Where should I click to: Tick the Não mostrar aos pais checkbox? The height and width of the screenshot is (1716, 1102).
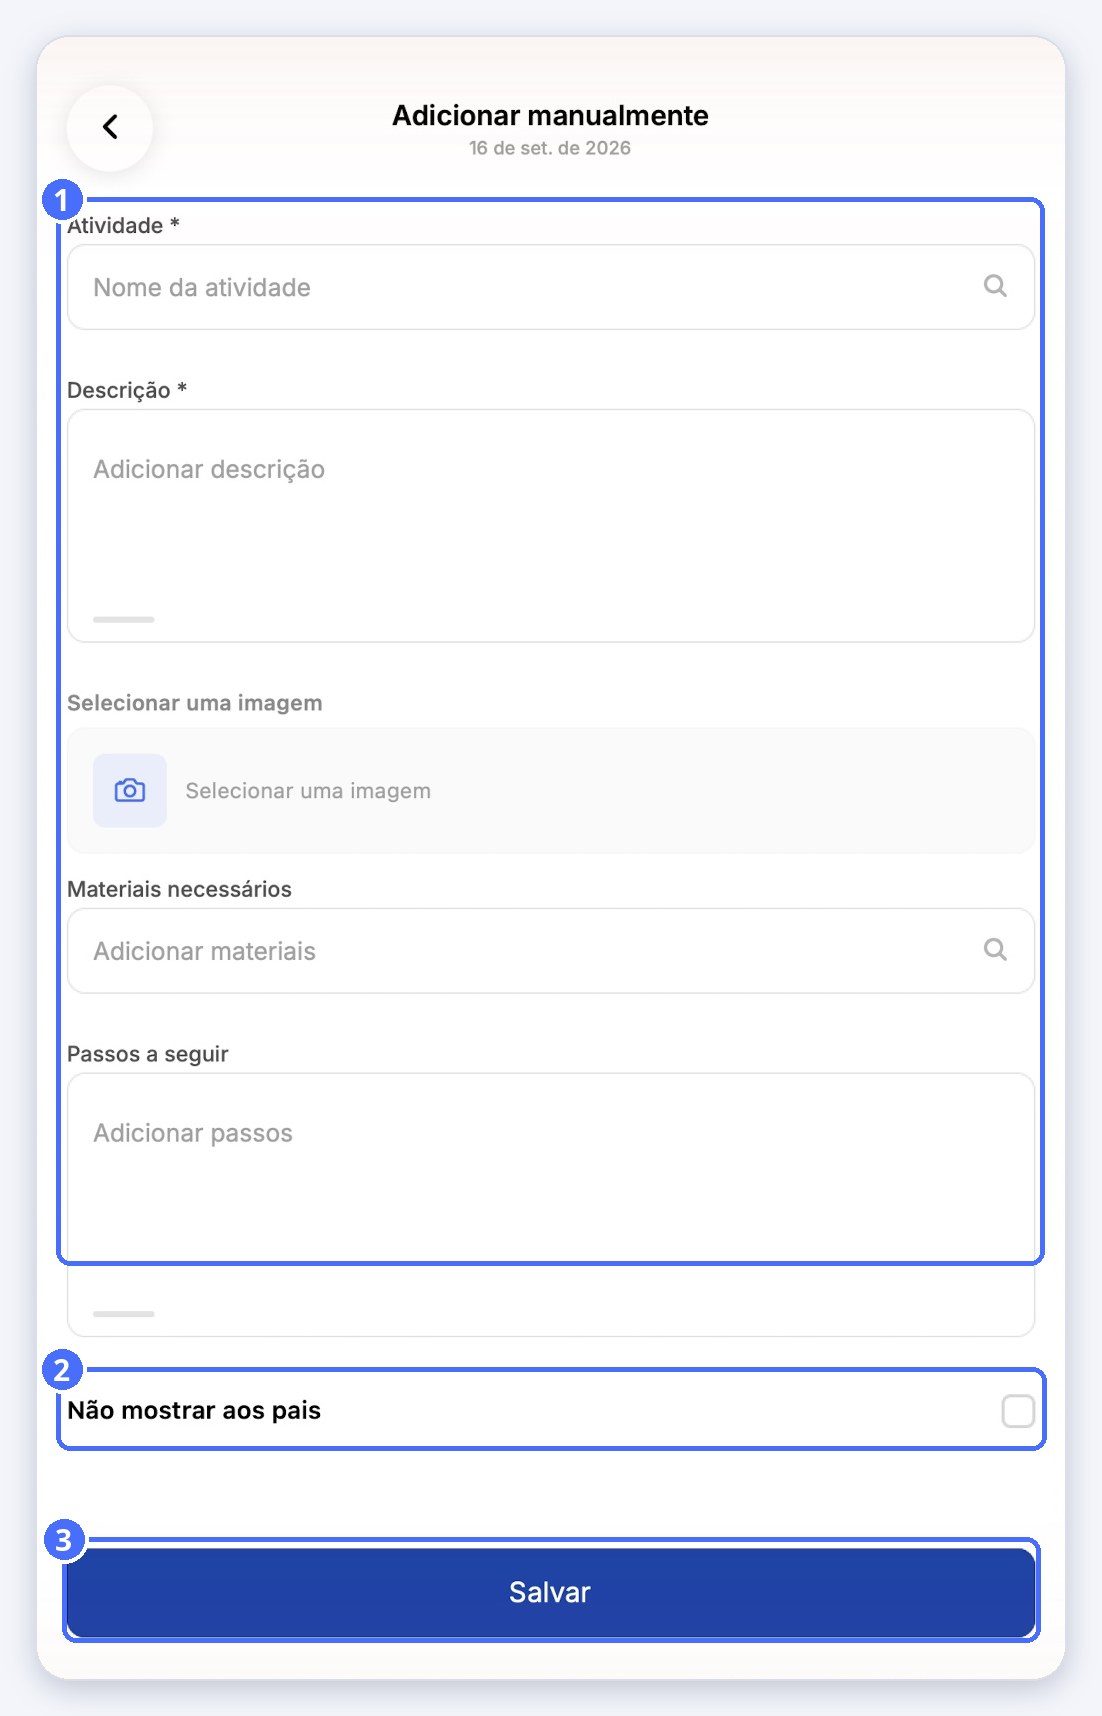point(1018,1411)
